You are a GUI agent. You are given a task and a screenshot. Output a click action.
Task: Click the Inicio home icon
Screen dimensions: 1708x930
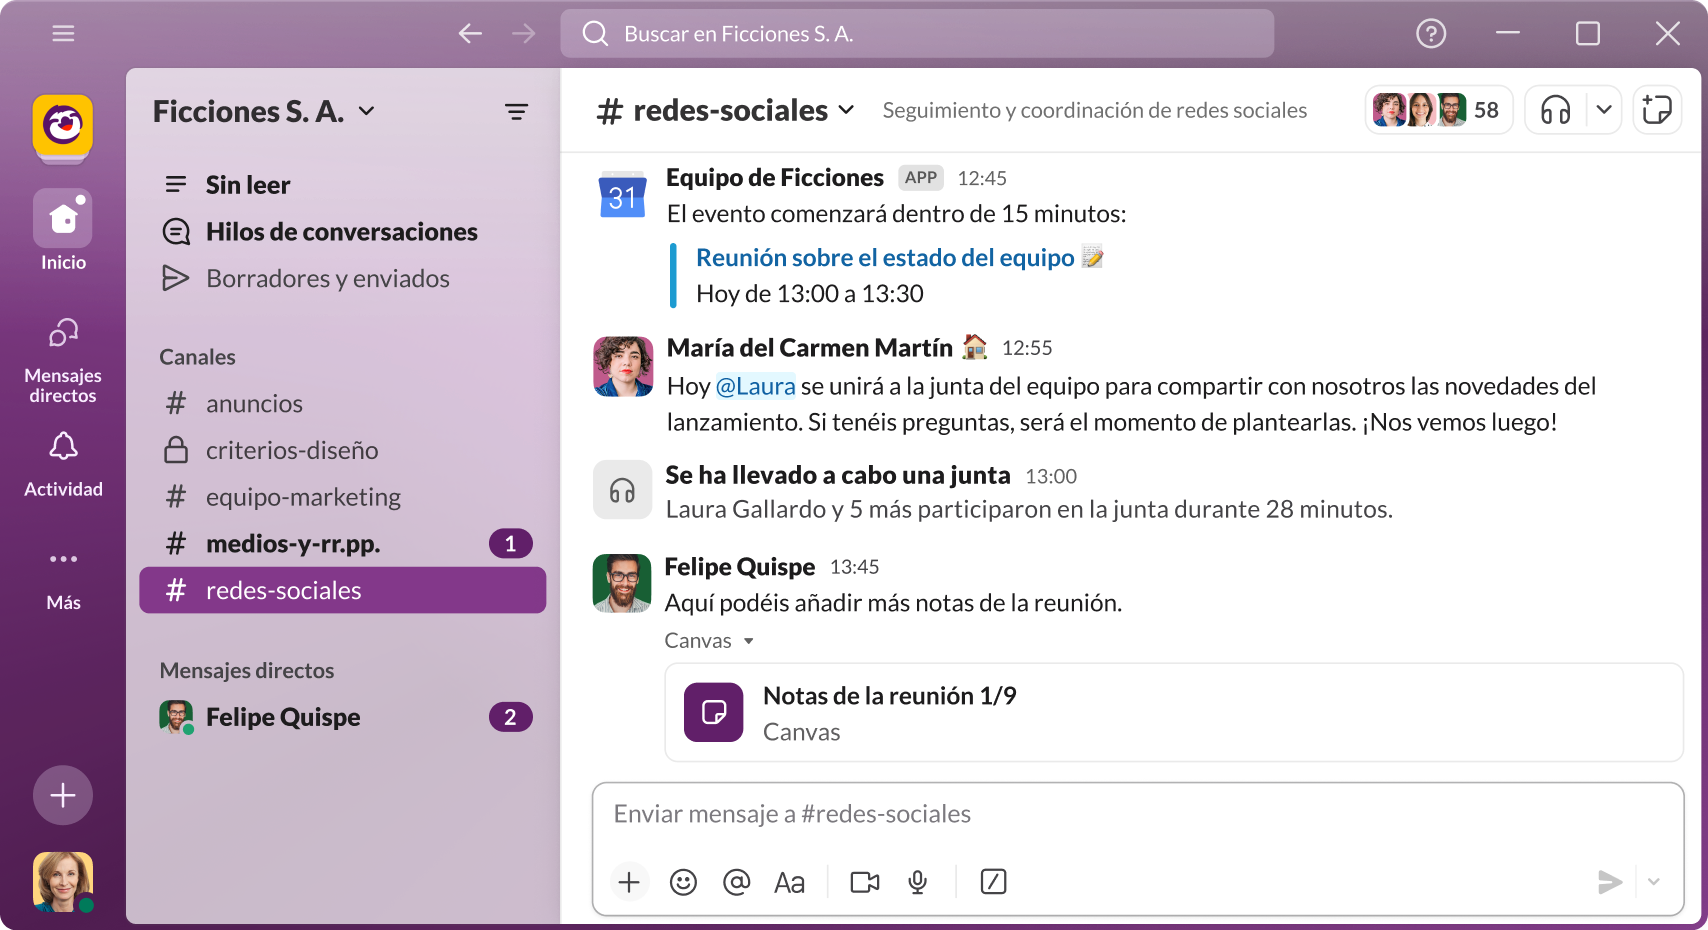click(x=62, y=217)
